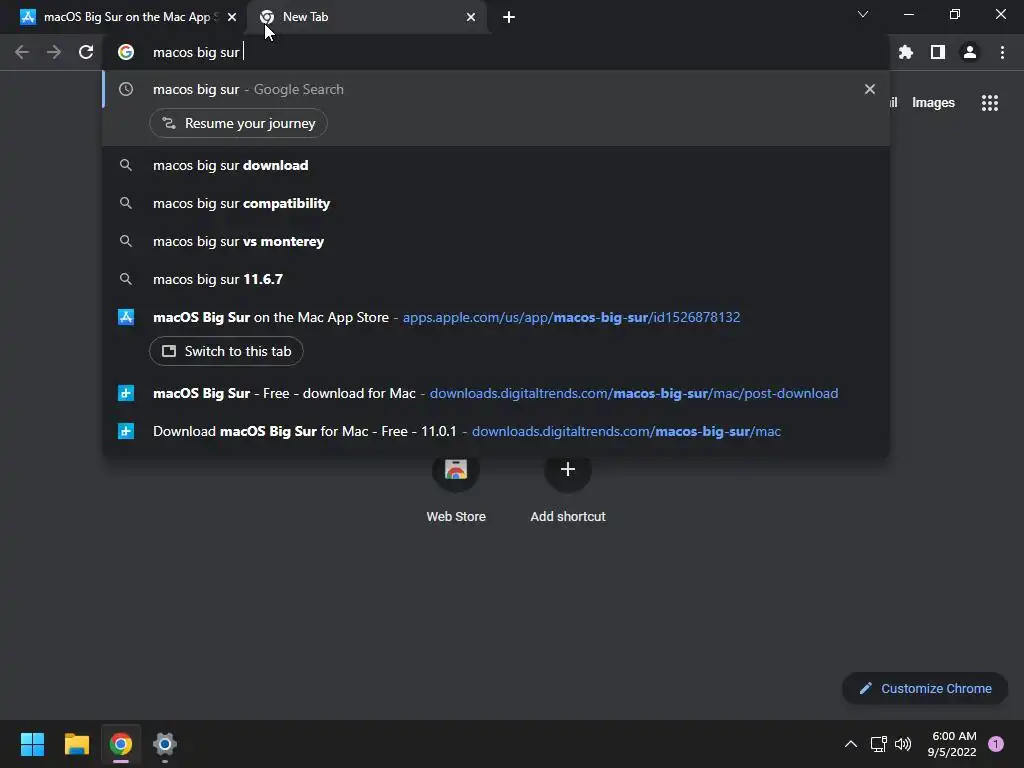Image resolution: width=1024 pixels, height=768 pixels.
Task: Click the back navigation arrow
Action: [x=22, y=52]
